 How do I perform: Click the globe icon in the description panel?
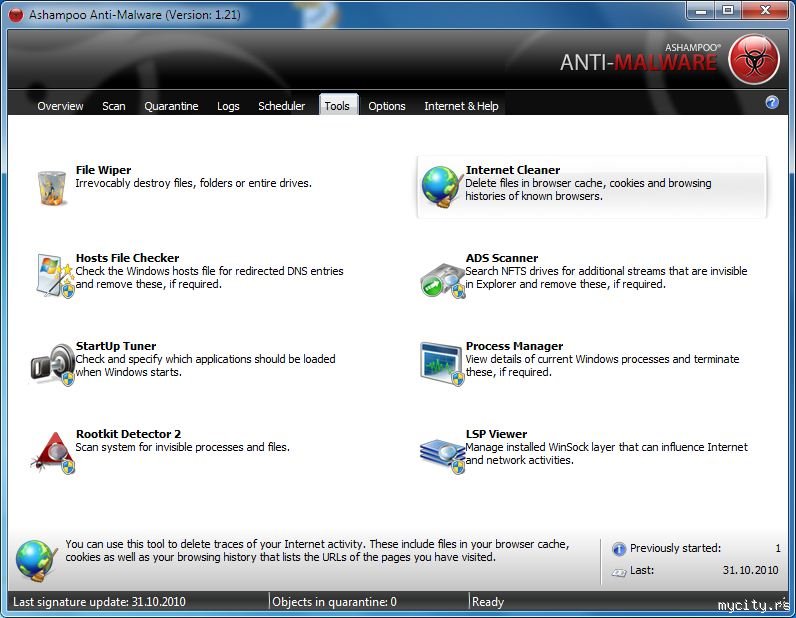coord(36,560)
